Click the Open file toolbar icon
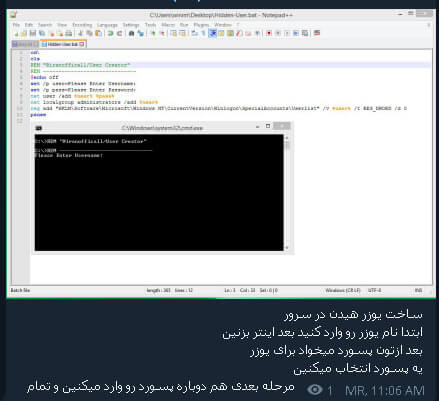Image resolution: width=439 pixels, height=401 pixels. 24,33
